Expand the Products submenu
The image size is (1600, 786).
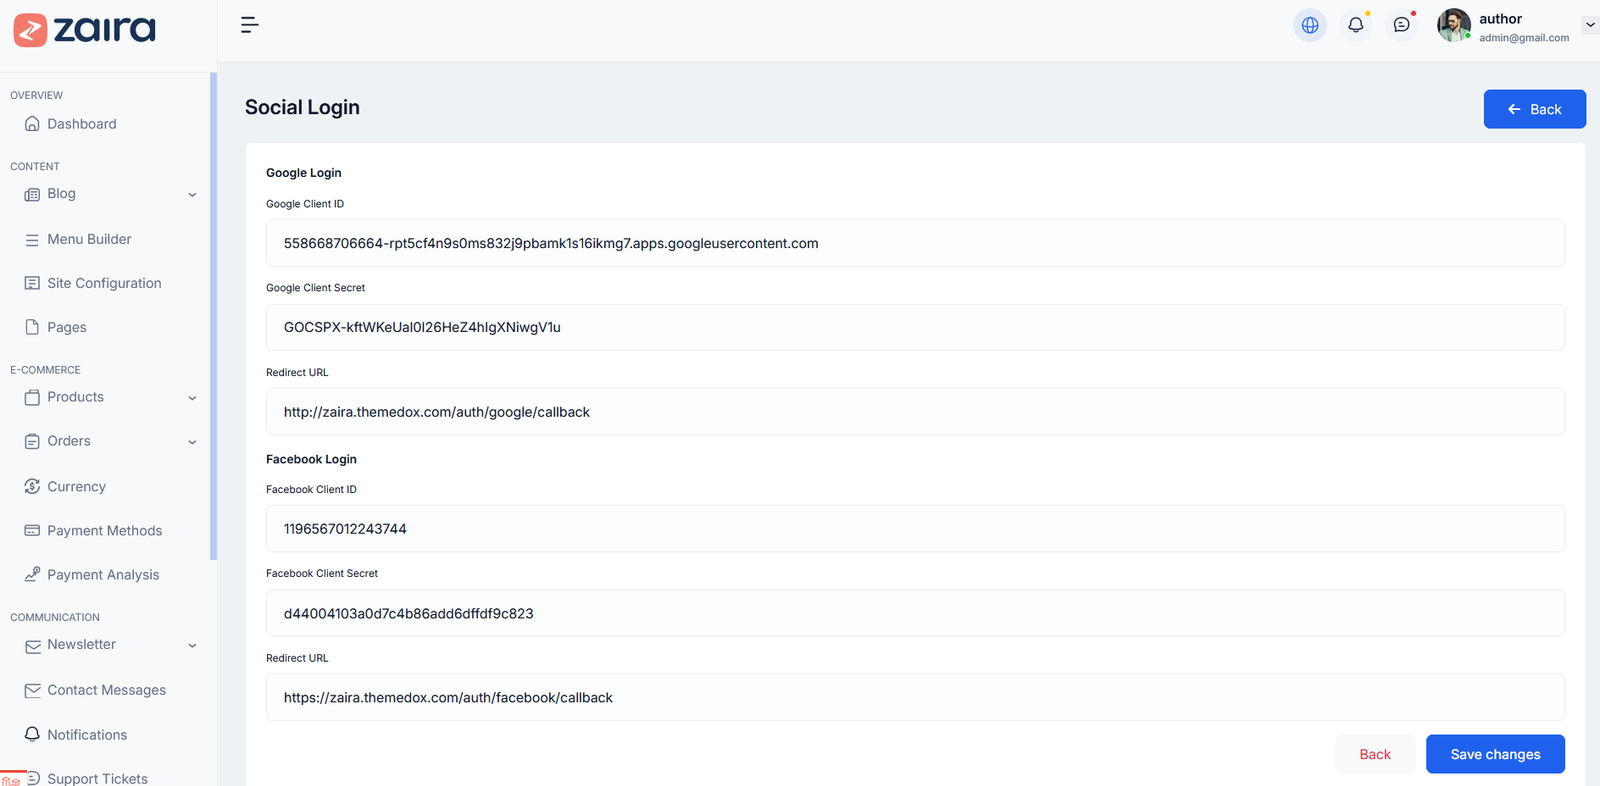click(x=192, y=398)
